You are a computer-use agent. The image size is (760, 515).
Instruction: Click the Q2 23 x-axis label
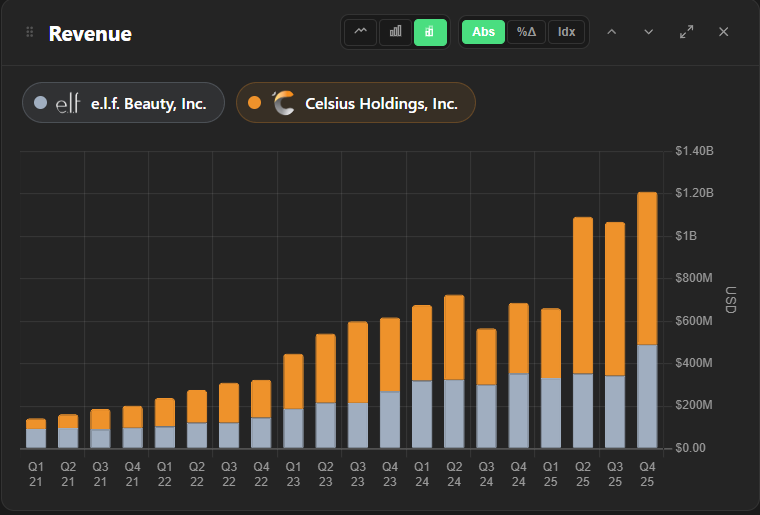pyautogui.click(x=325, y=474)
